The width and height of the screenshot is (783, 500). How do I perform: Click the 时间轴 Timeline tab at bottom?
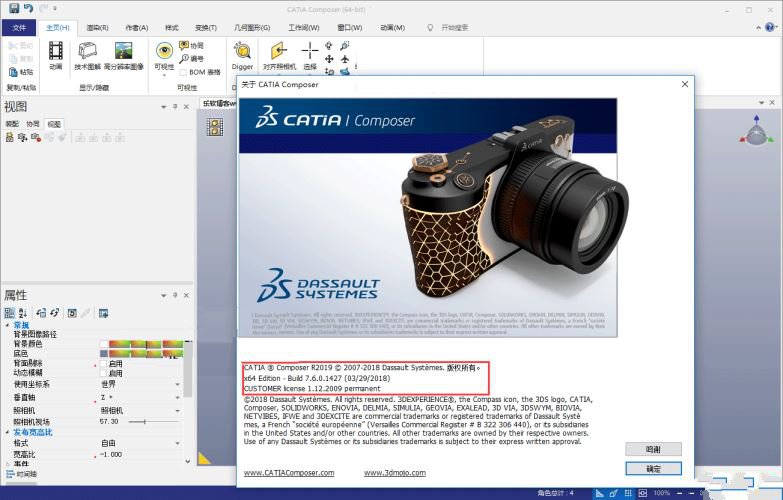(22, 474)
